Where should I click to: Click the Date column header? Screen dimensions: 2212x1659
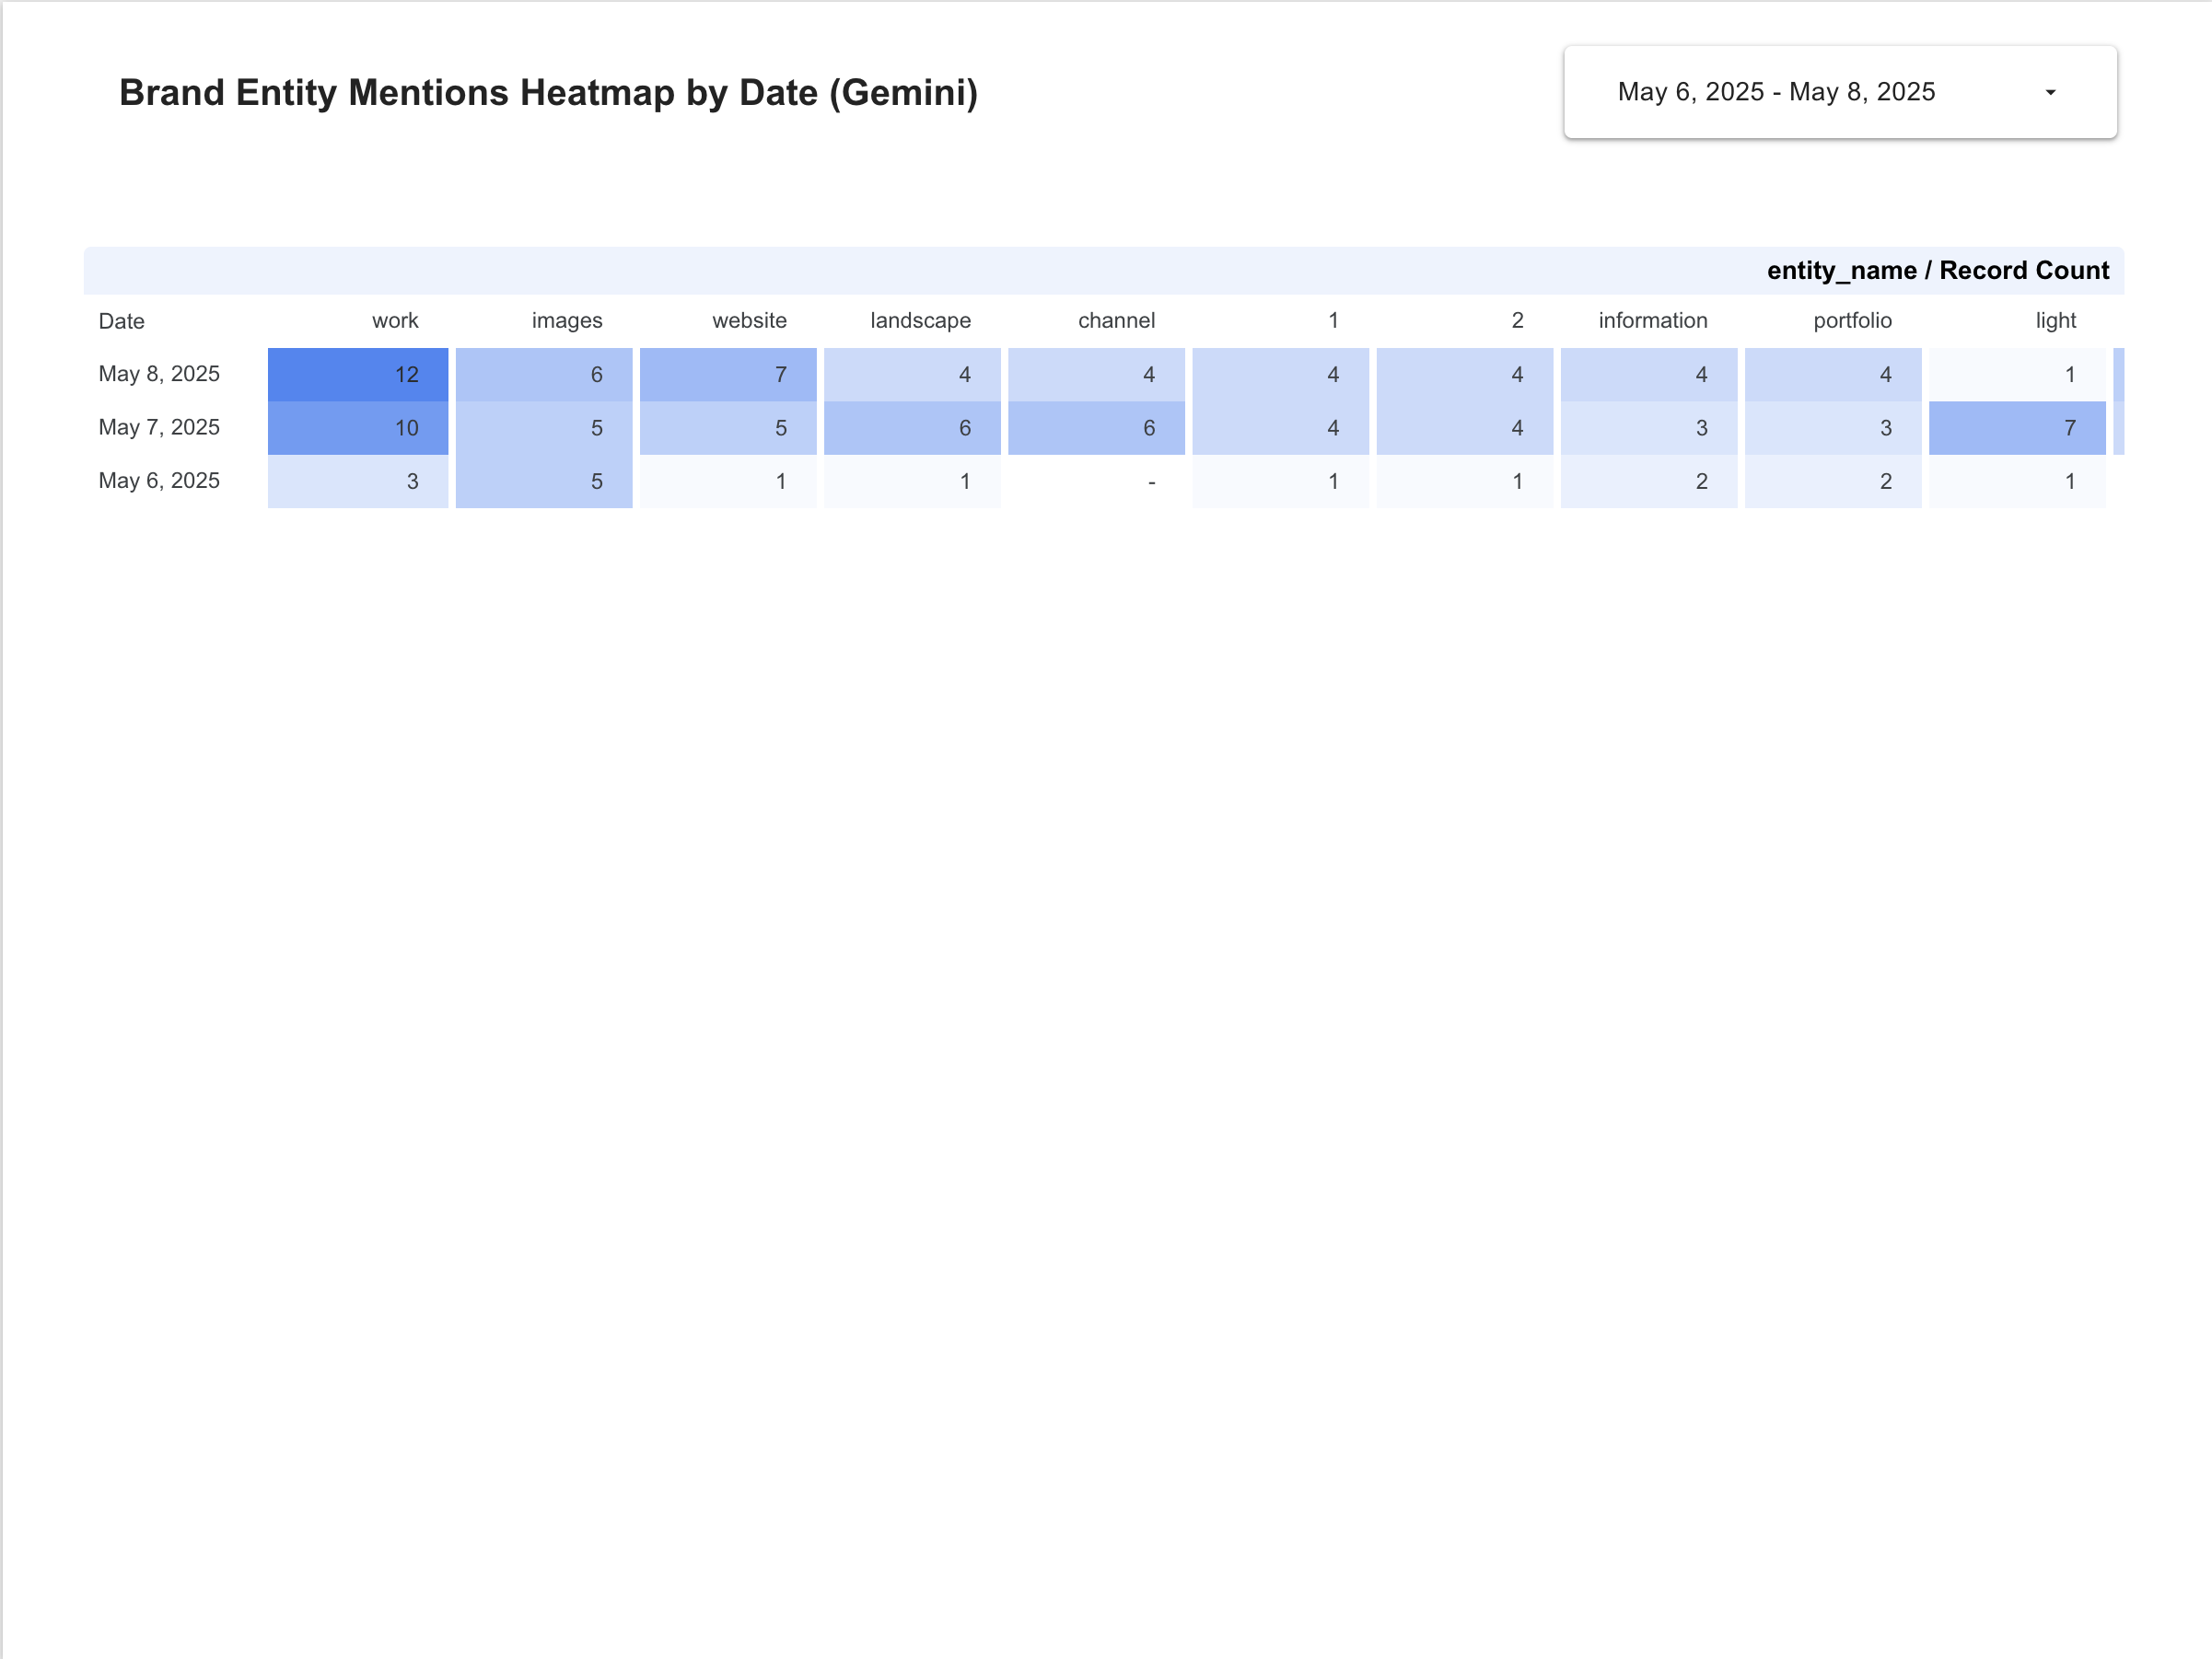pyautogui.click(x=122, y=321)
